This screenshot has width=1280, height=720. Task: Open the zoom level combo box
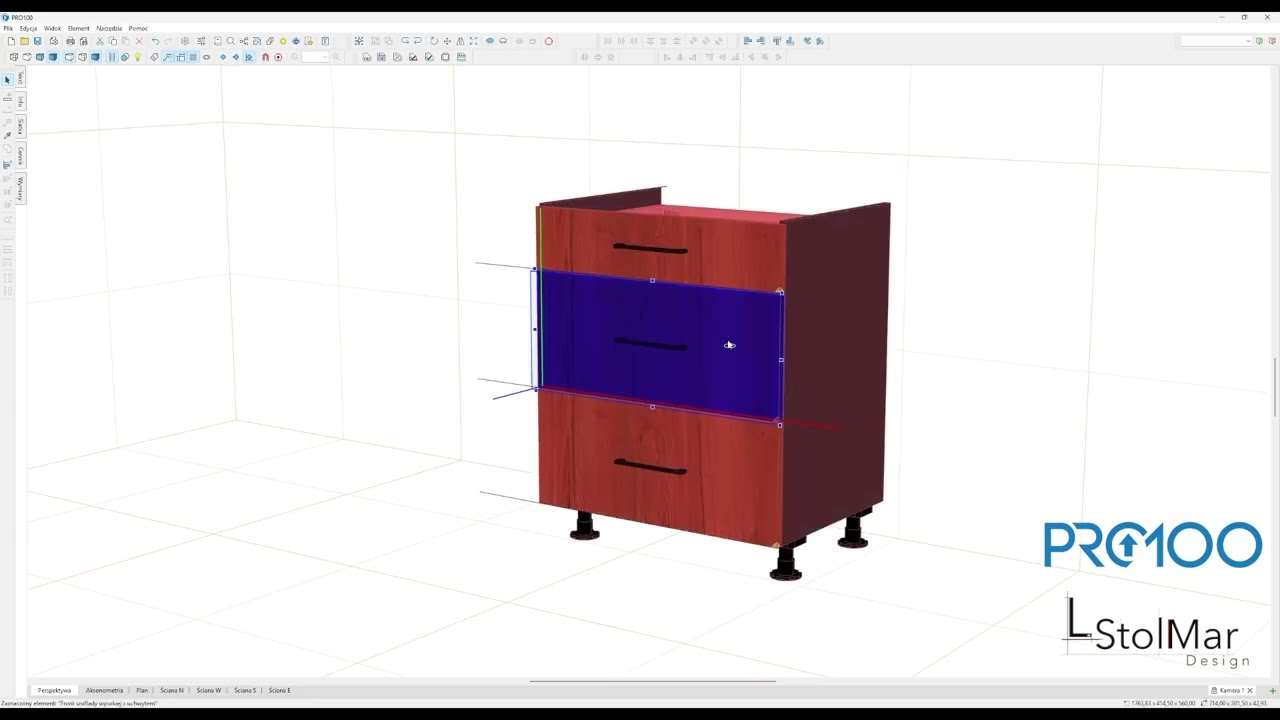tap(315, 57)
